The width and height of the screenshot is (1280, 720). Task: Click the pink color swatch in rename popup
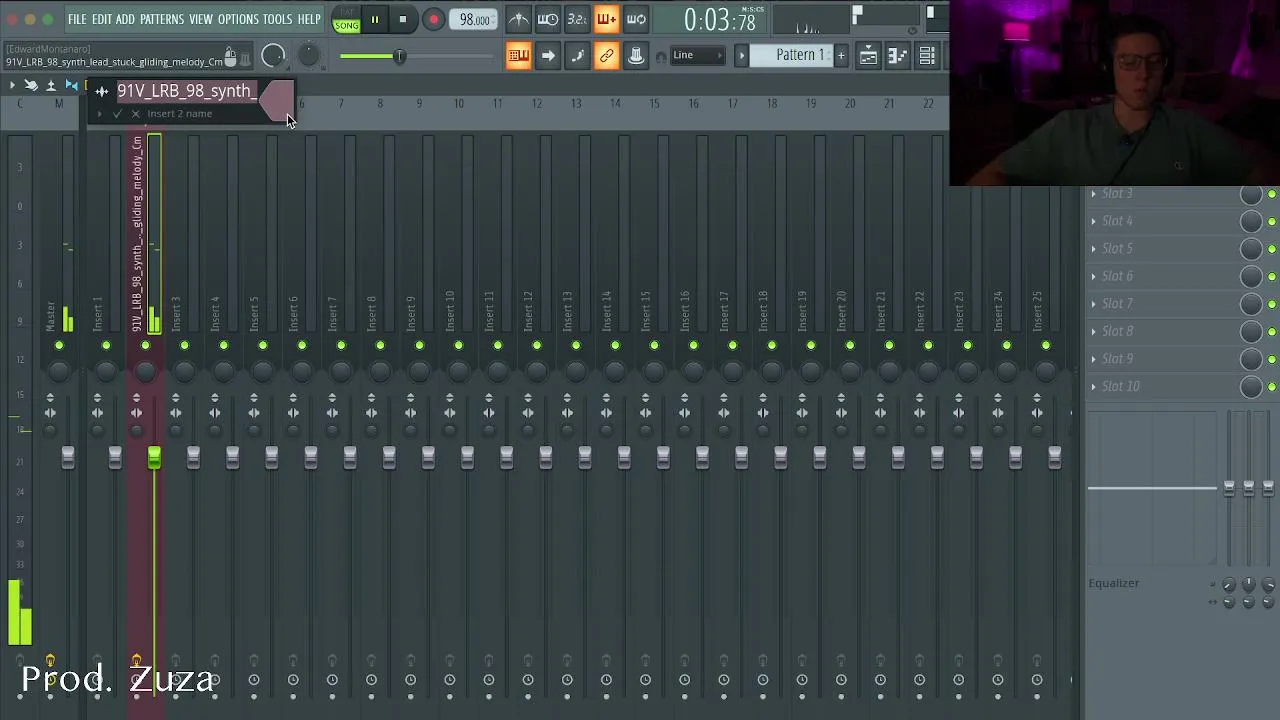click(x=277, y=99)
